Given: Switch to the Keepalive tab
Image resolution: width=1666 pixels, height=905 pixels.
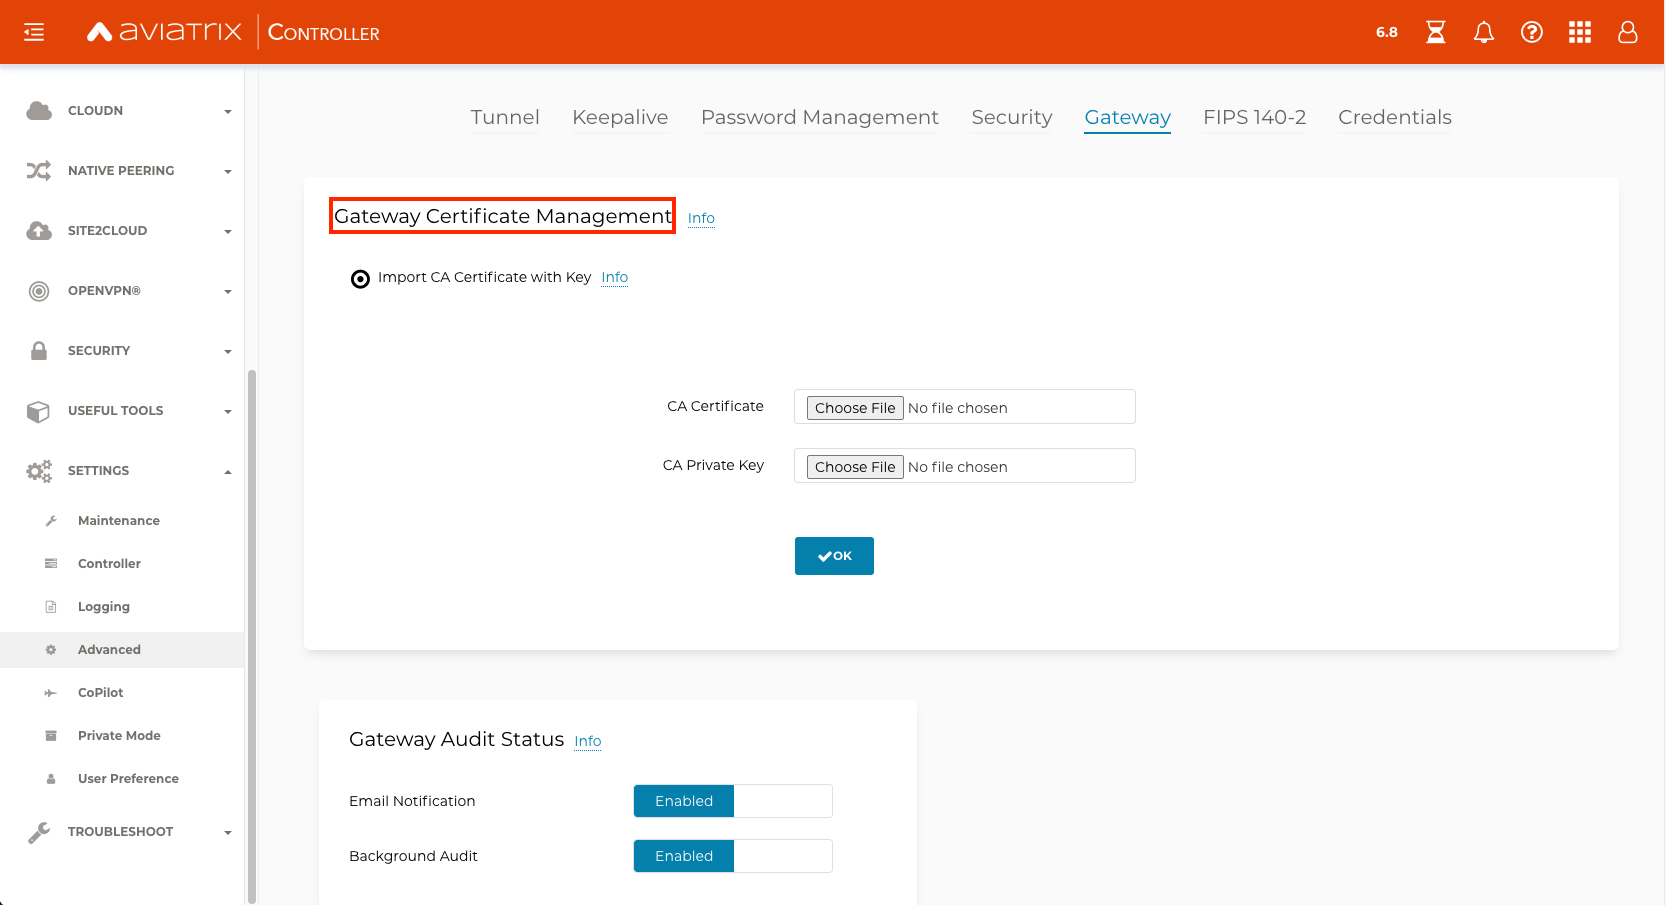Looking at the screenshot, I should coord(619,118).
